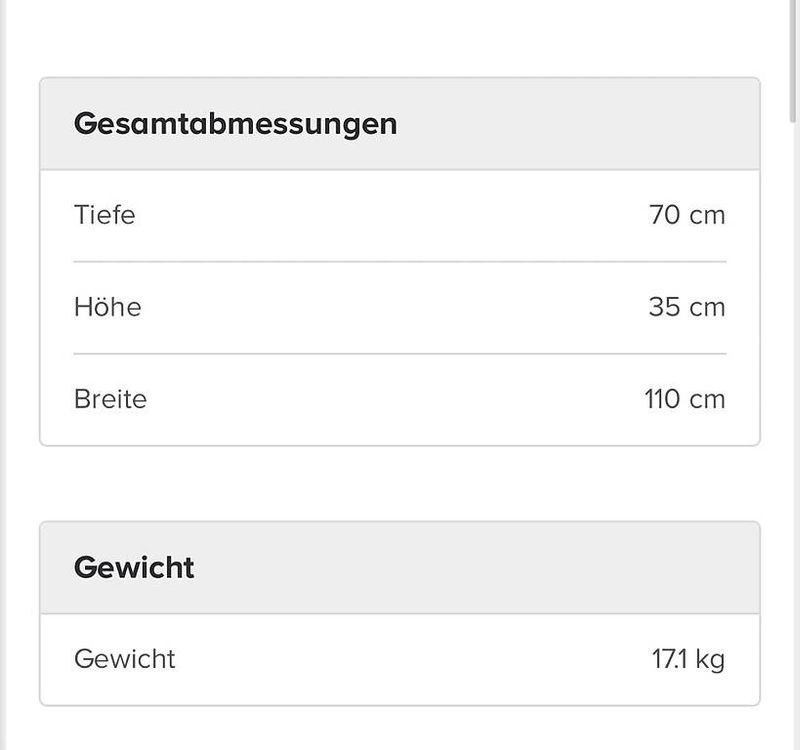Select the 17.1 kg weight value

click(x=688, y=659)
